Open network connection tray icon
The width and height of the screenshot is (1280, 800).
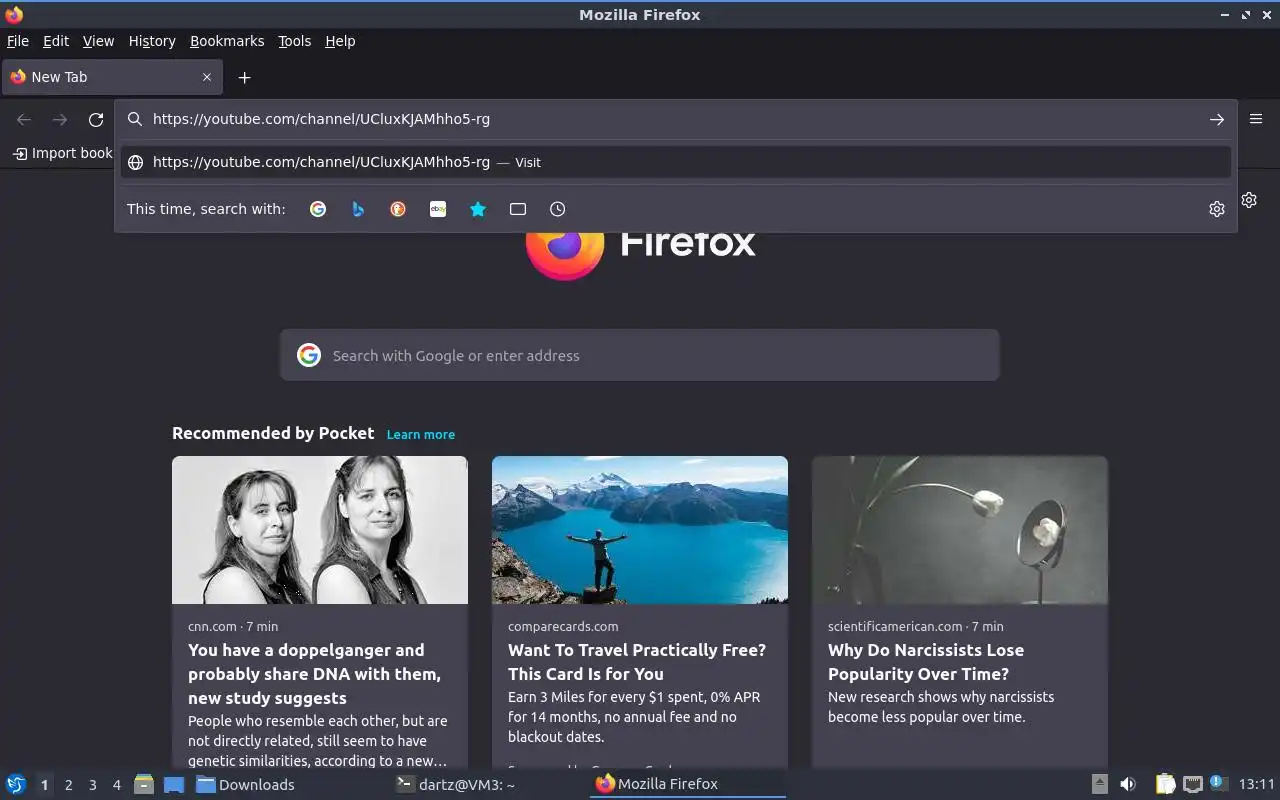click(x=1192, y=784)
